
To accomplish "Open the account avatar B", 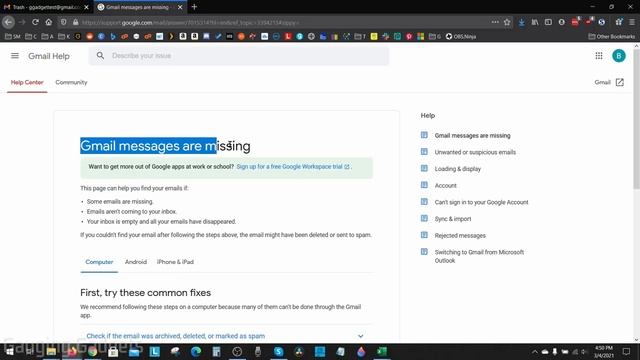I will coord(618,56).
